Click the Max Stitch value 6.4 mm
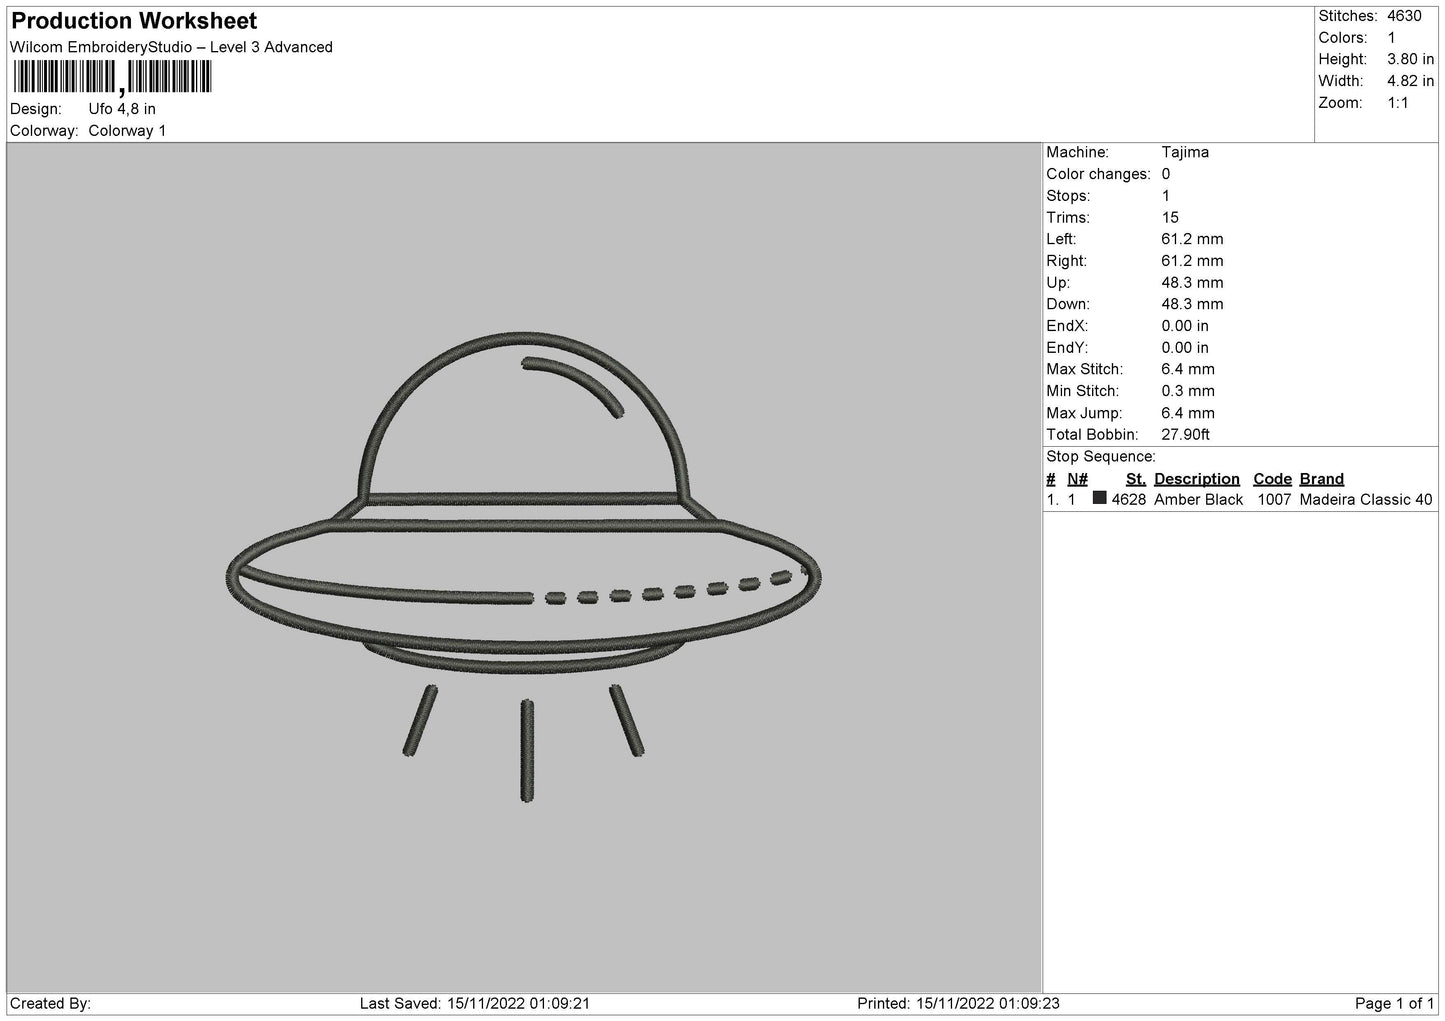1445x1021 pixels. pyautogui.click(x=1188, y=370)
